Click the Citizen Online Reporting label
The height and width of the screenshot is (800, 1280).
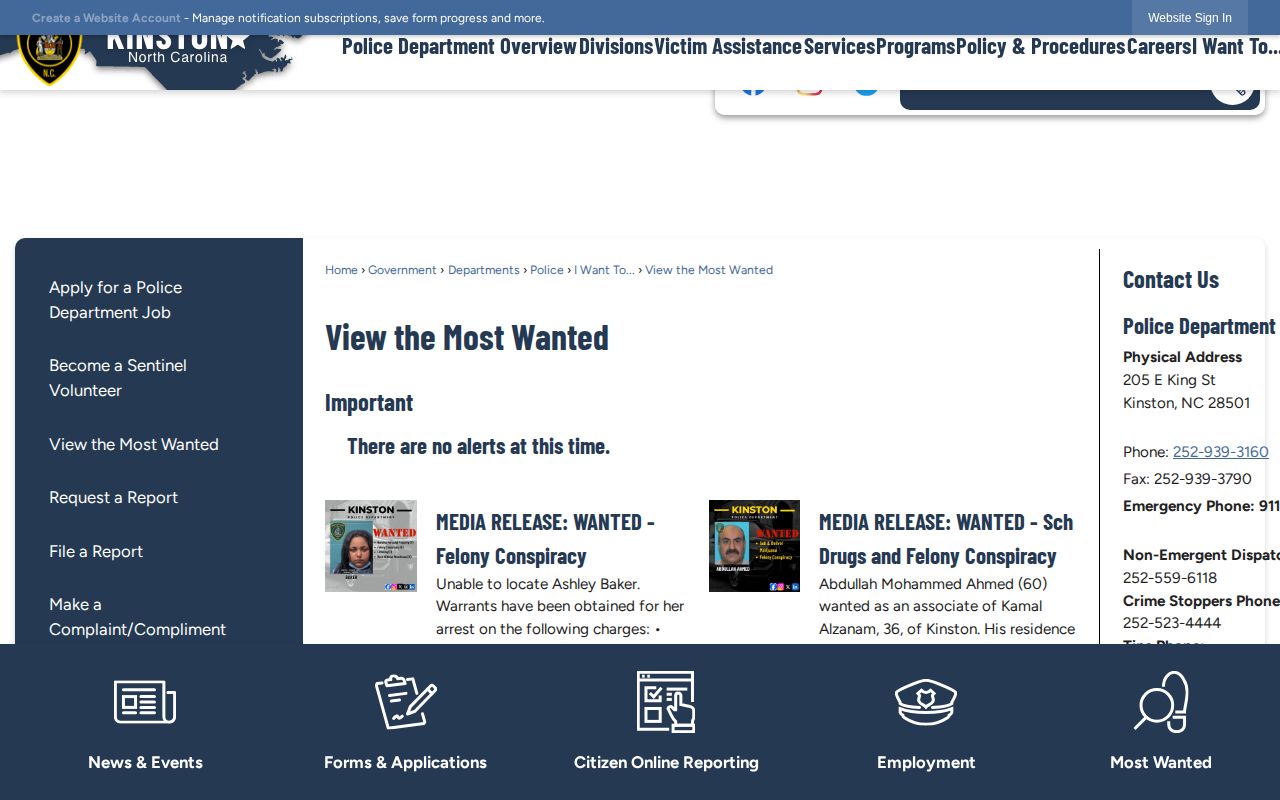pos(666,762)
